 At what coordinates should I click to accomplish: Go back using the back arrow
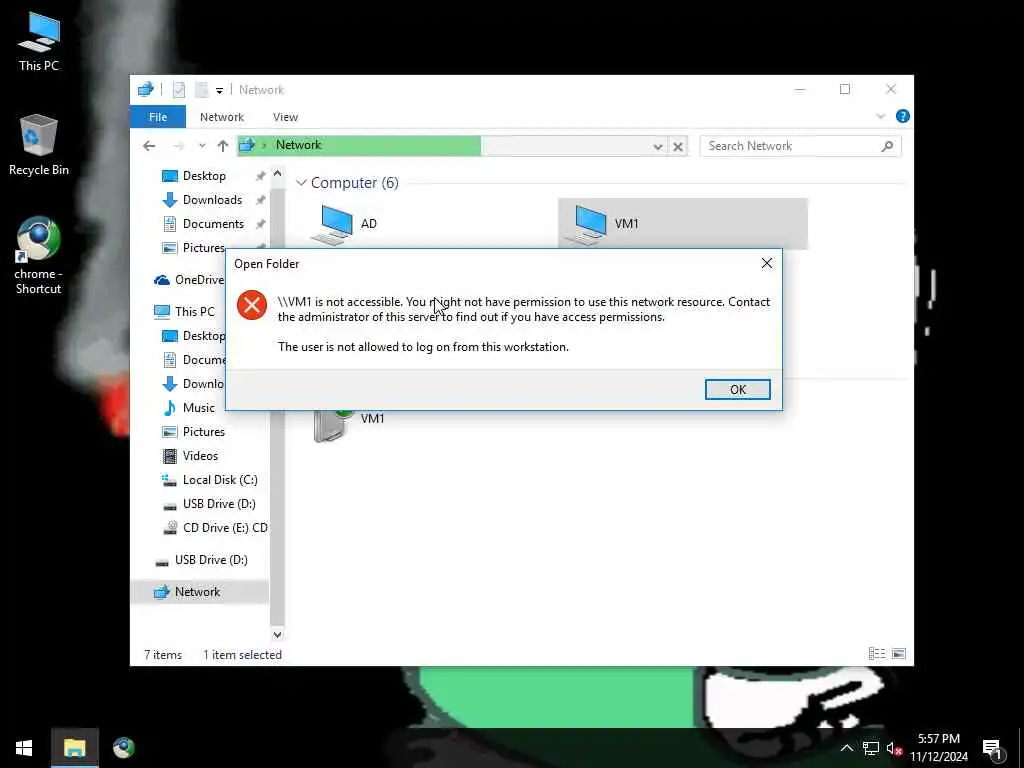click(x=149, y=146)
